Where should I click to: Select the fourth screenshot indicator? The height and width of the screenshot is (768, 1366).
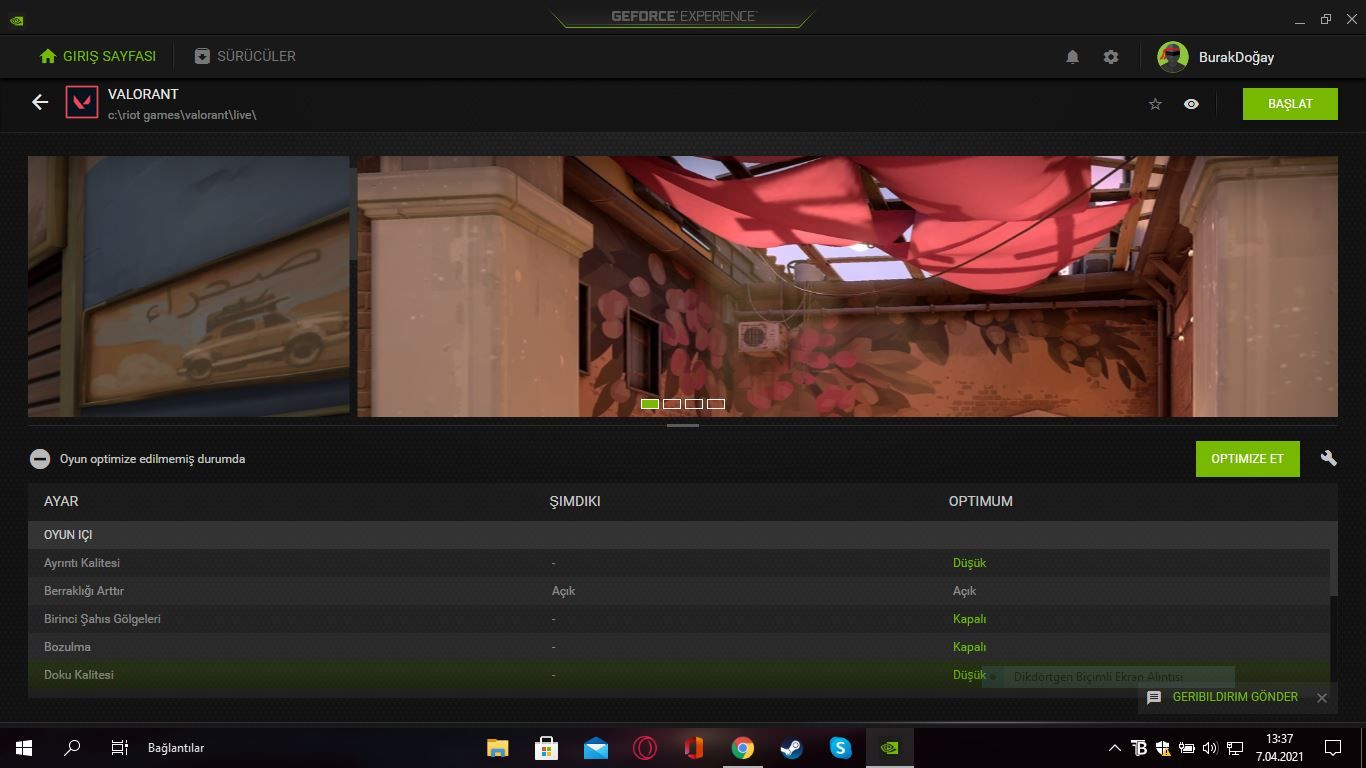click(716, 404)
